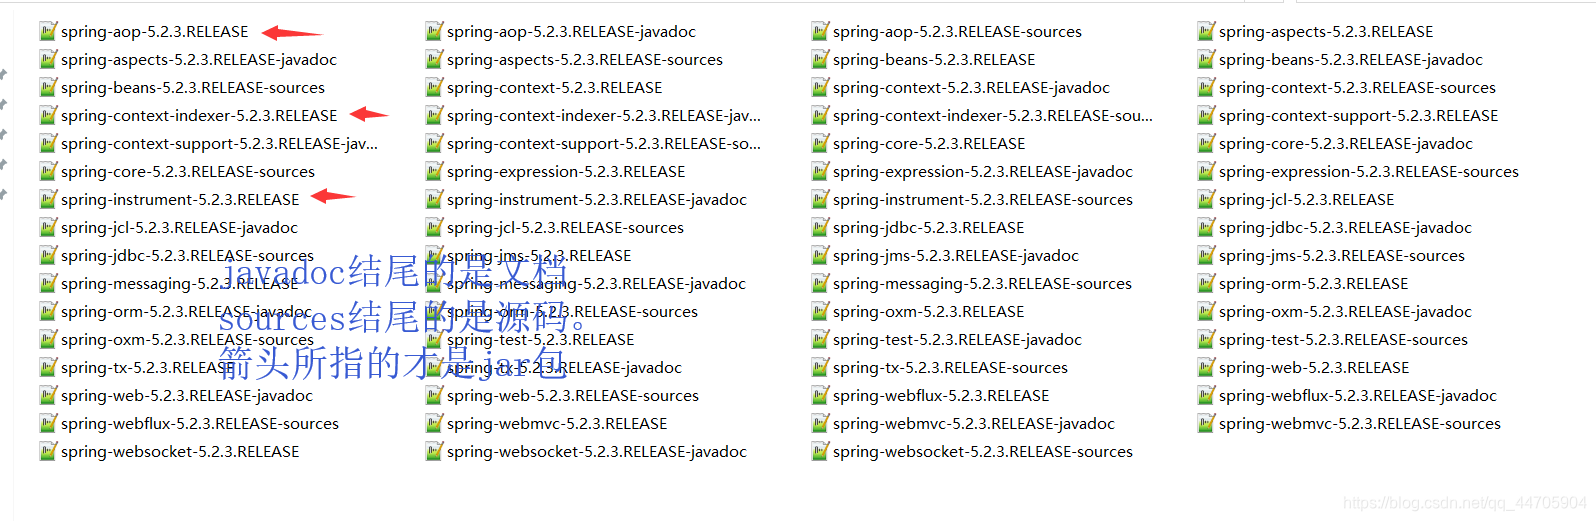Select the name spring-jdbc-5.2.3.RELEASE in third column
1596x521 pixels.
click(x=929, y=228)
